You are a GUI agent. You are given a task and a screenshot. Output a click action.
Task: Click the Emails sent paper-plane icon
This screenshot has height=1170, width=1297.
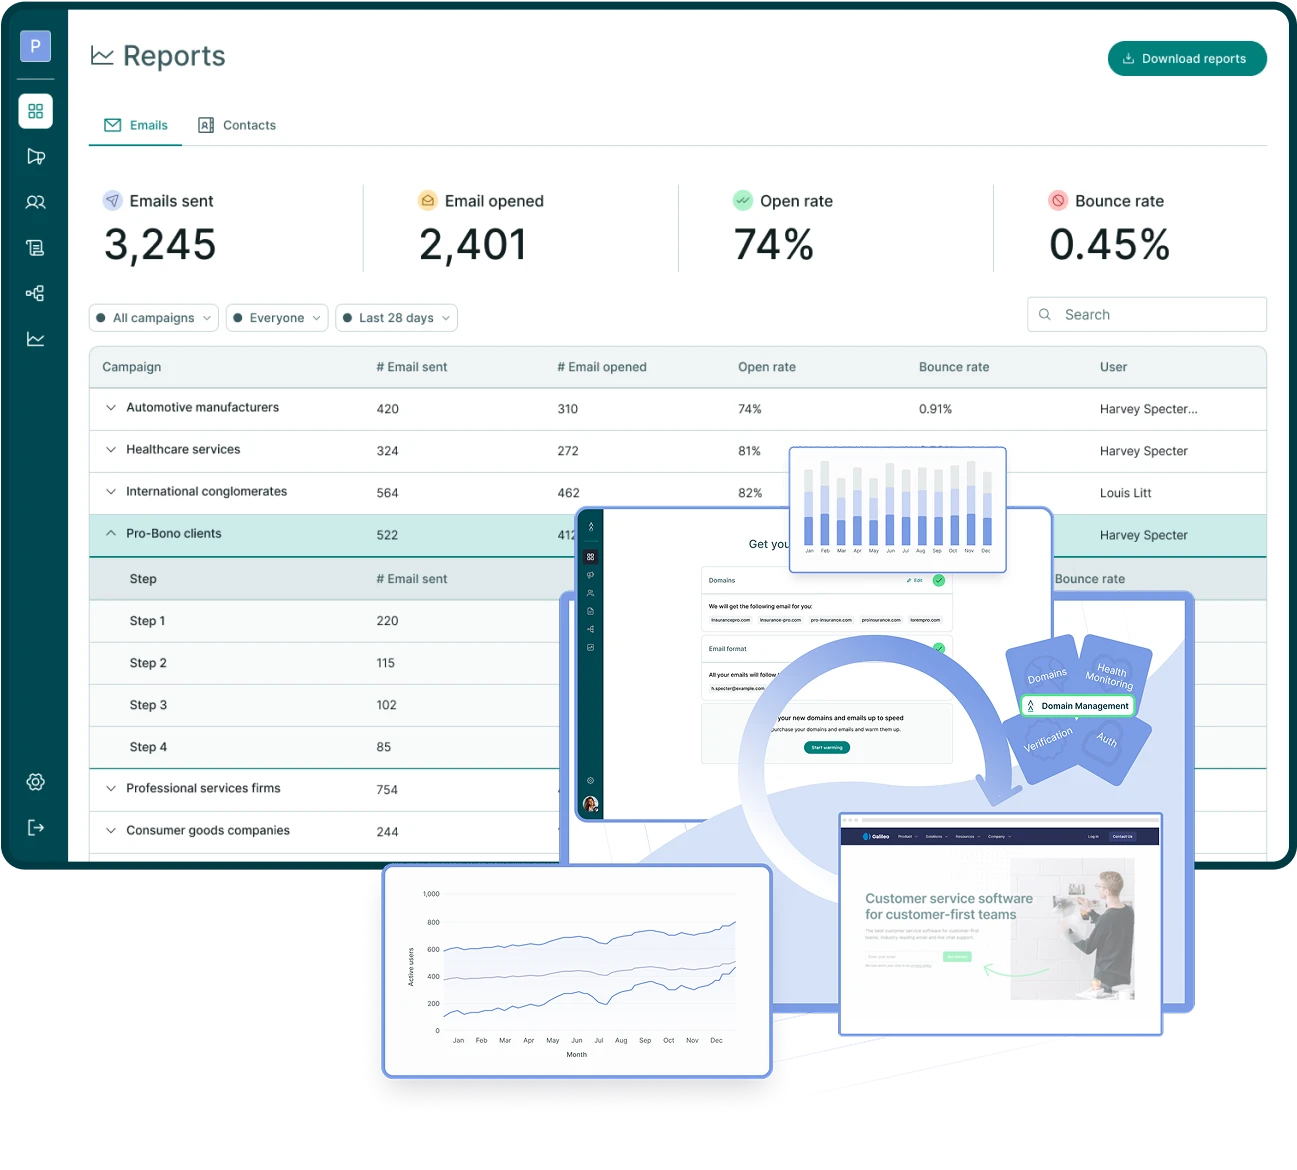click(x=113, y=201)
